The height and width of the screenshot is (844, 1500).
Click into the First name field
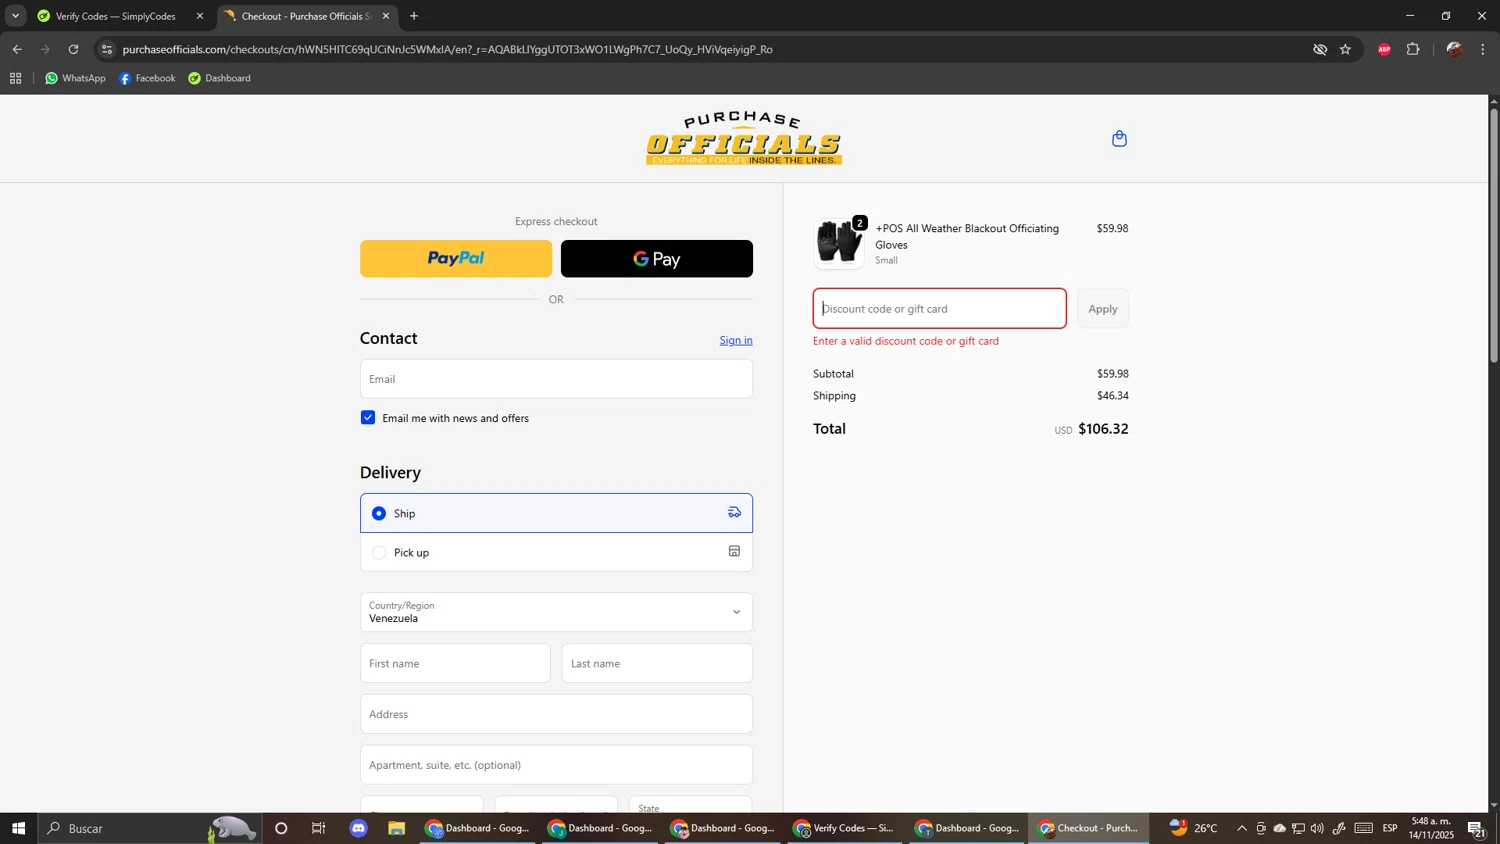[x=455, y=663]
